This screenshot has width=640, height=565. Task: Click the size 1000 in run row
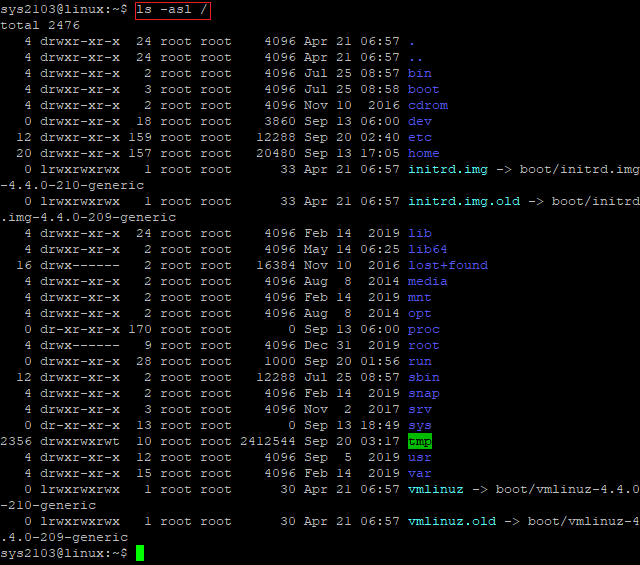(x=280, y=361)
